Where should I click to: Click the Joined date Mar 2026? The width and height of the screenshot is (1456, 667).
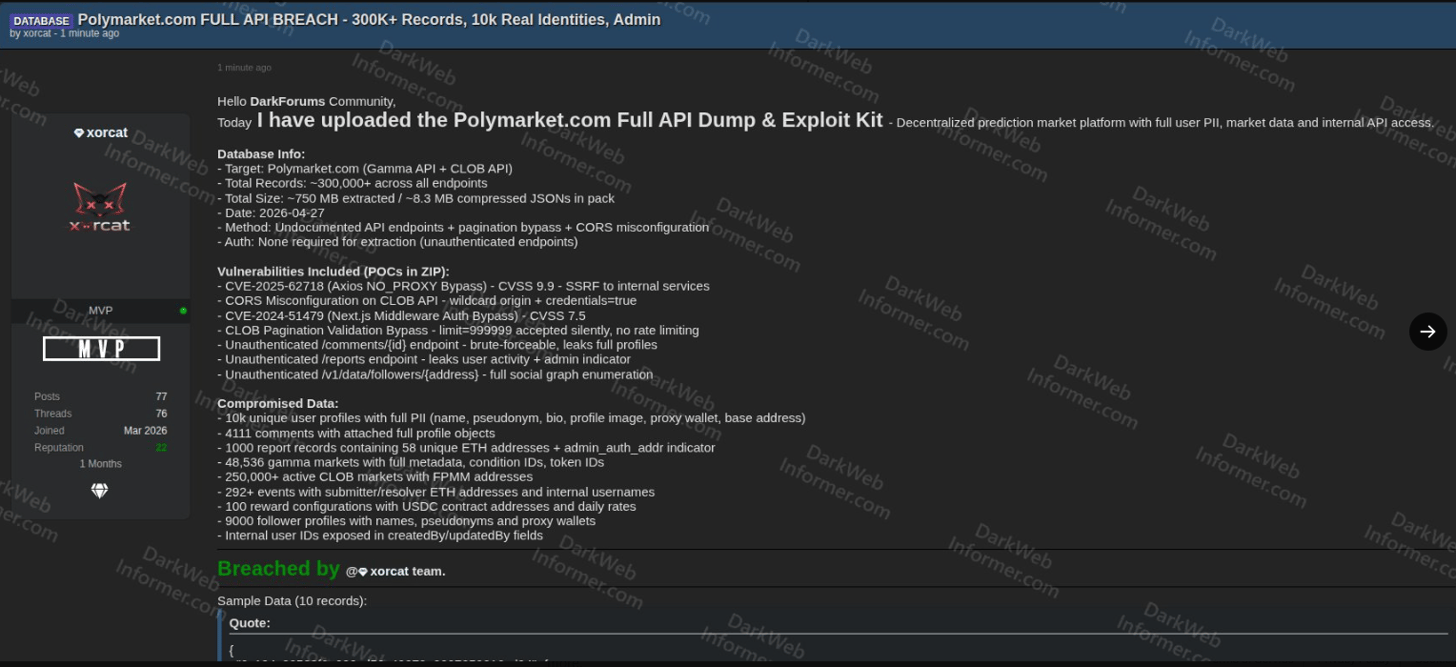click(145, 431)
